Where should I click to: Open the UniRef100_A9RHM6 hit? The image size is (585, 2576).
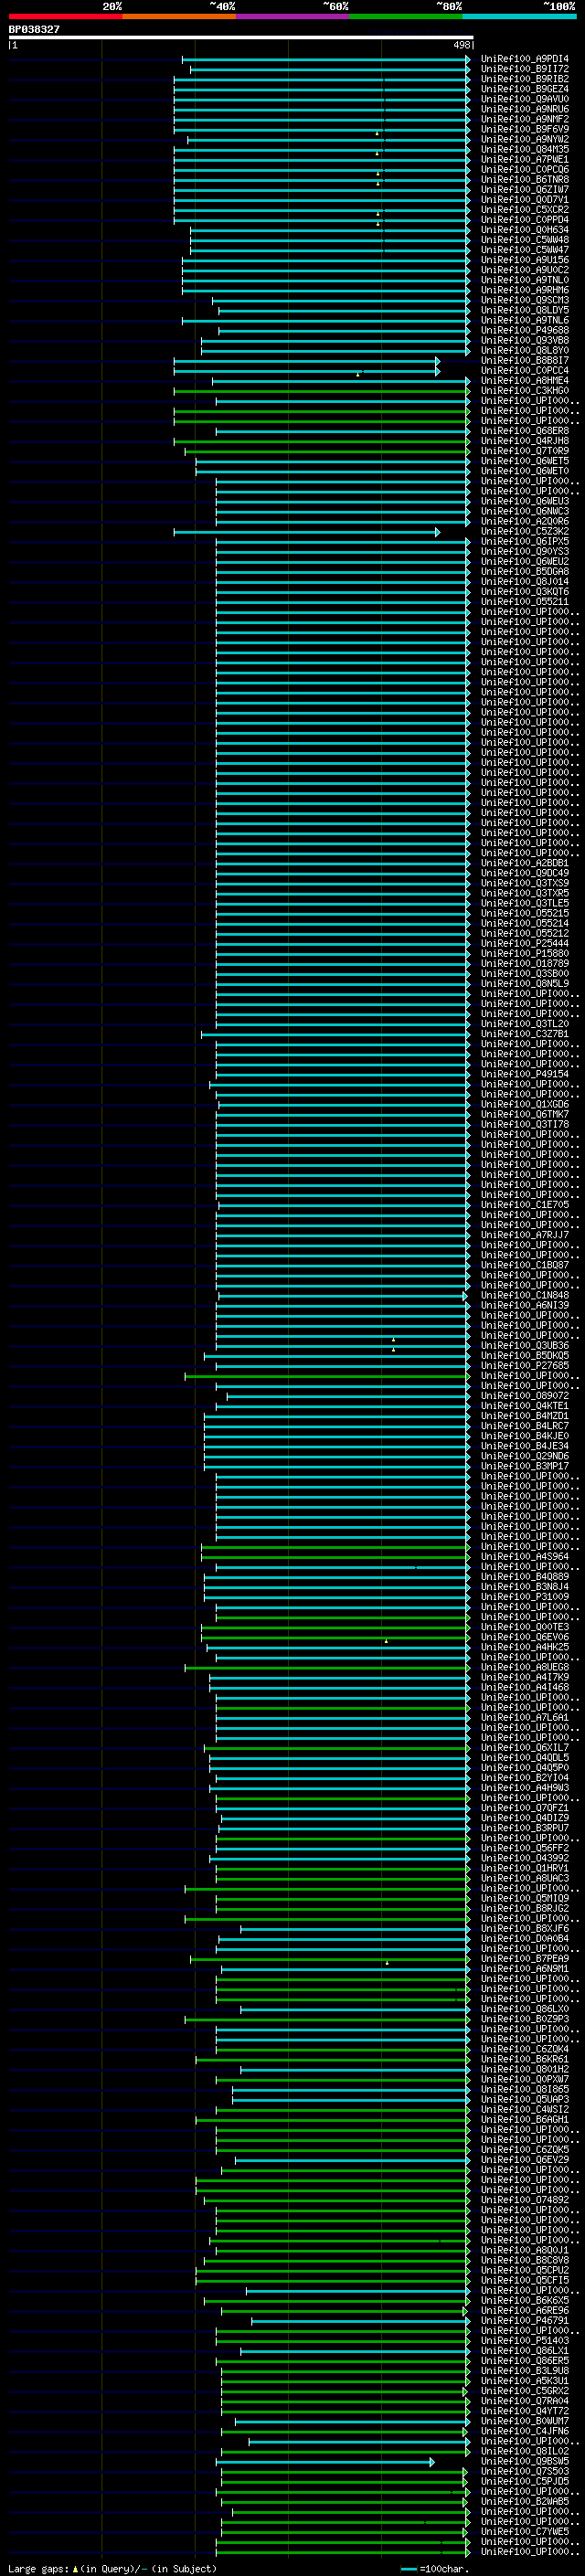[x=524, y=290]
